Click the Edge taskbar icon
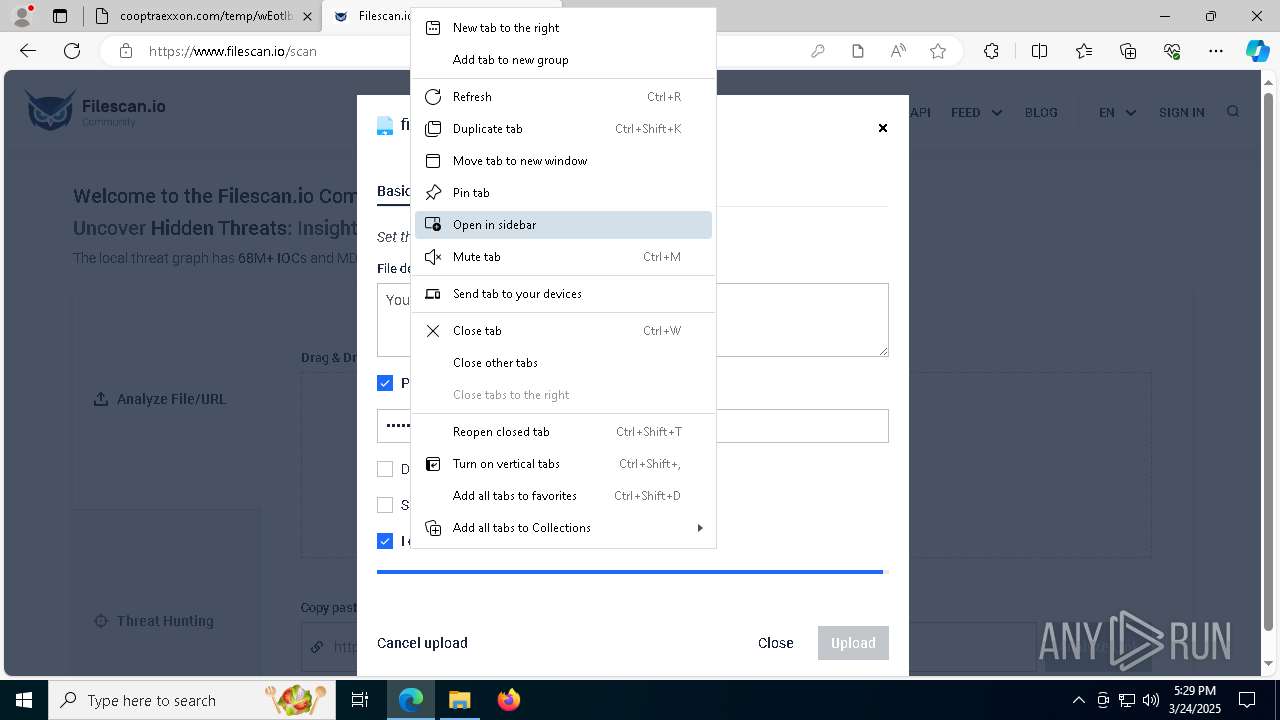The height and width of the screenshot is (720, 1280). coord(411,700)
